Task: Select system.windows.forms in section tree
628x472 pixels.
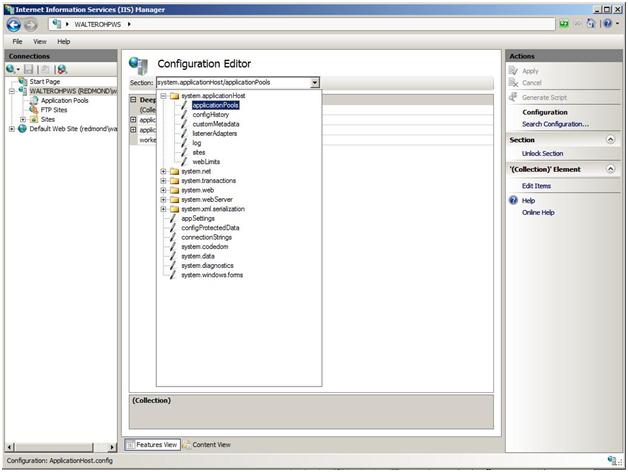Action: (212, 275)
